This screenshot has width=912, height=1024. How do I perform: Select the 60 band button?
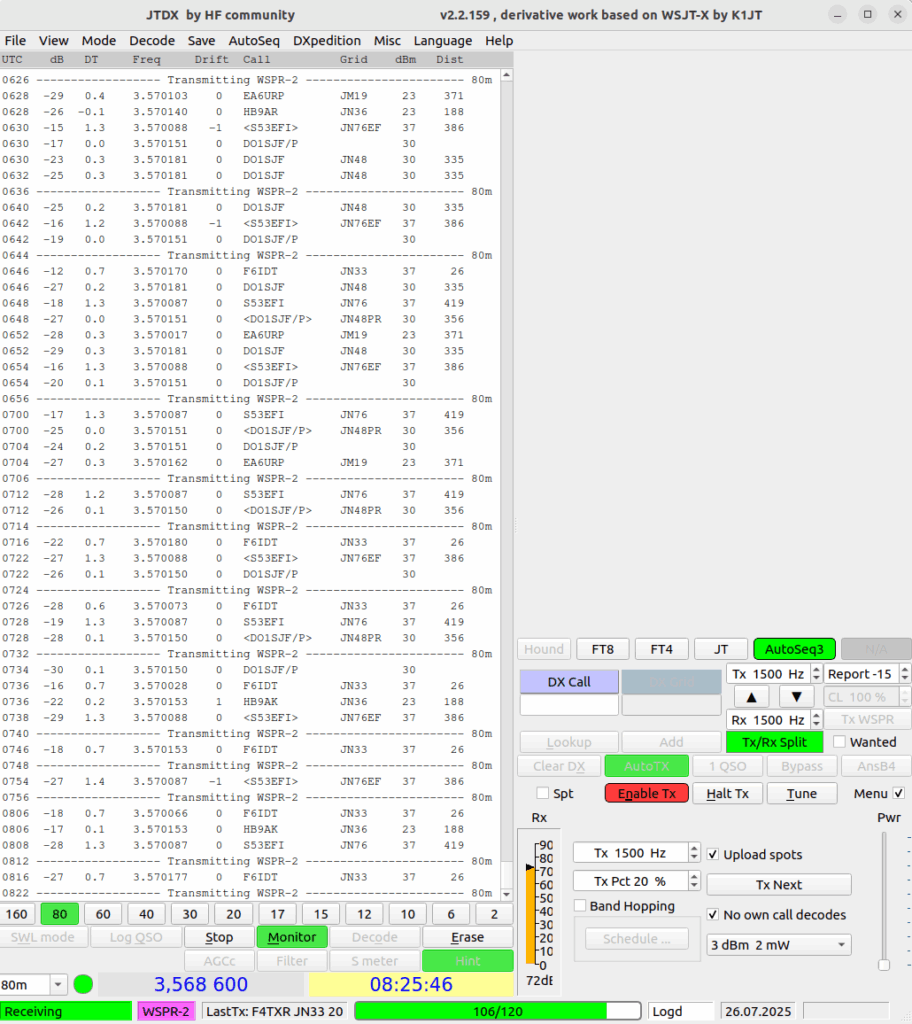[x=103, y=914]
